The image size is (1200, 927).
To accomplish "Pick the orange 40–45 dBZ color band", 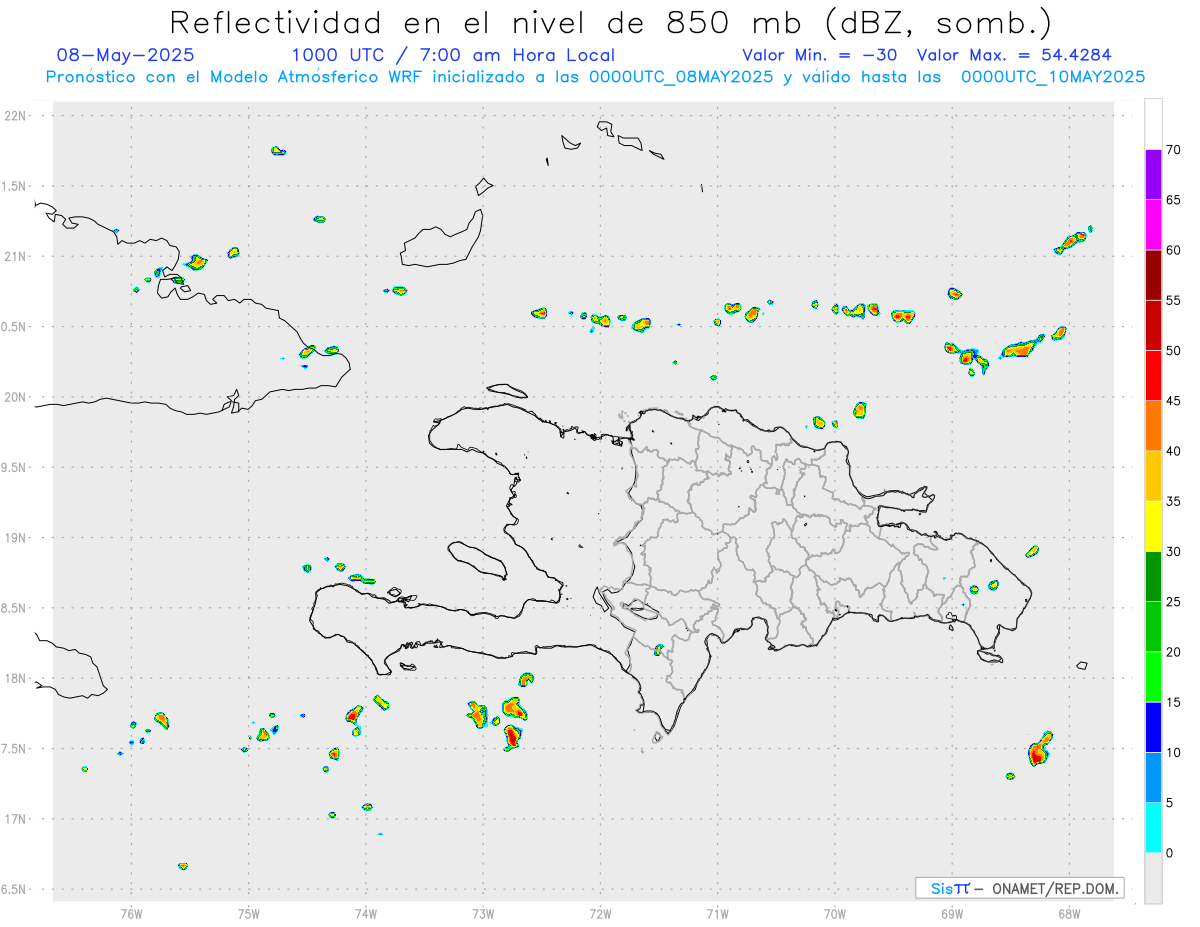I will 1153,426.
